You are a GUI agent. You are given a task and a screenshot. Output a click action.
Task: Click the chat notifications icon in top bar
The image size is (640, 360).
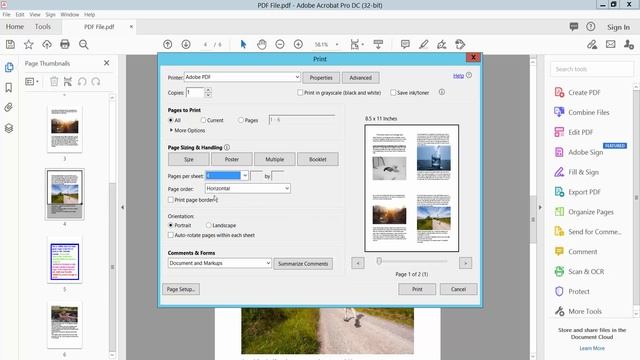574,27
